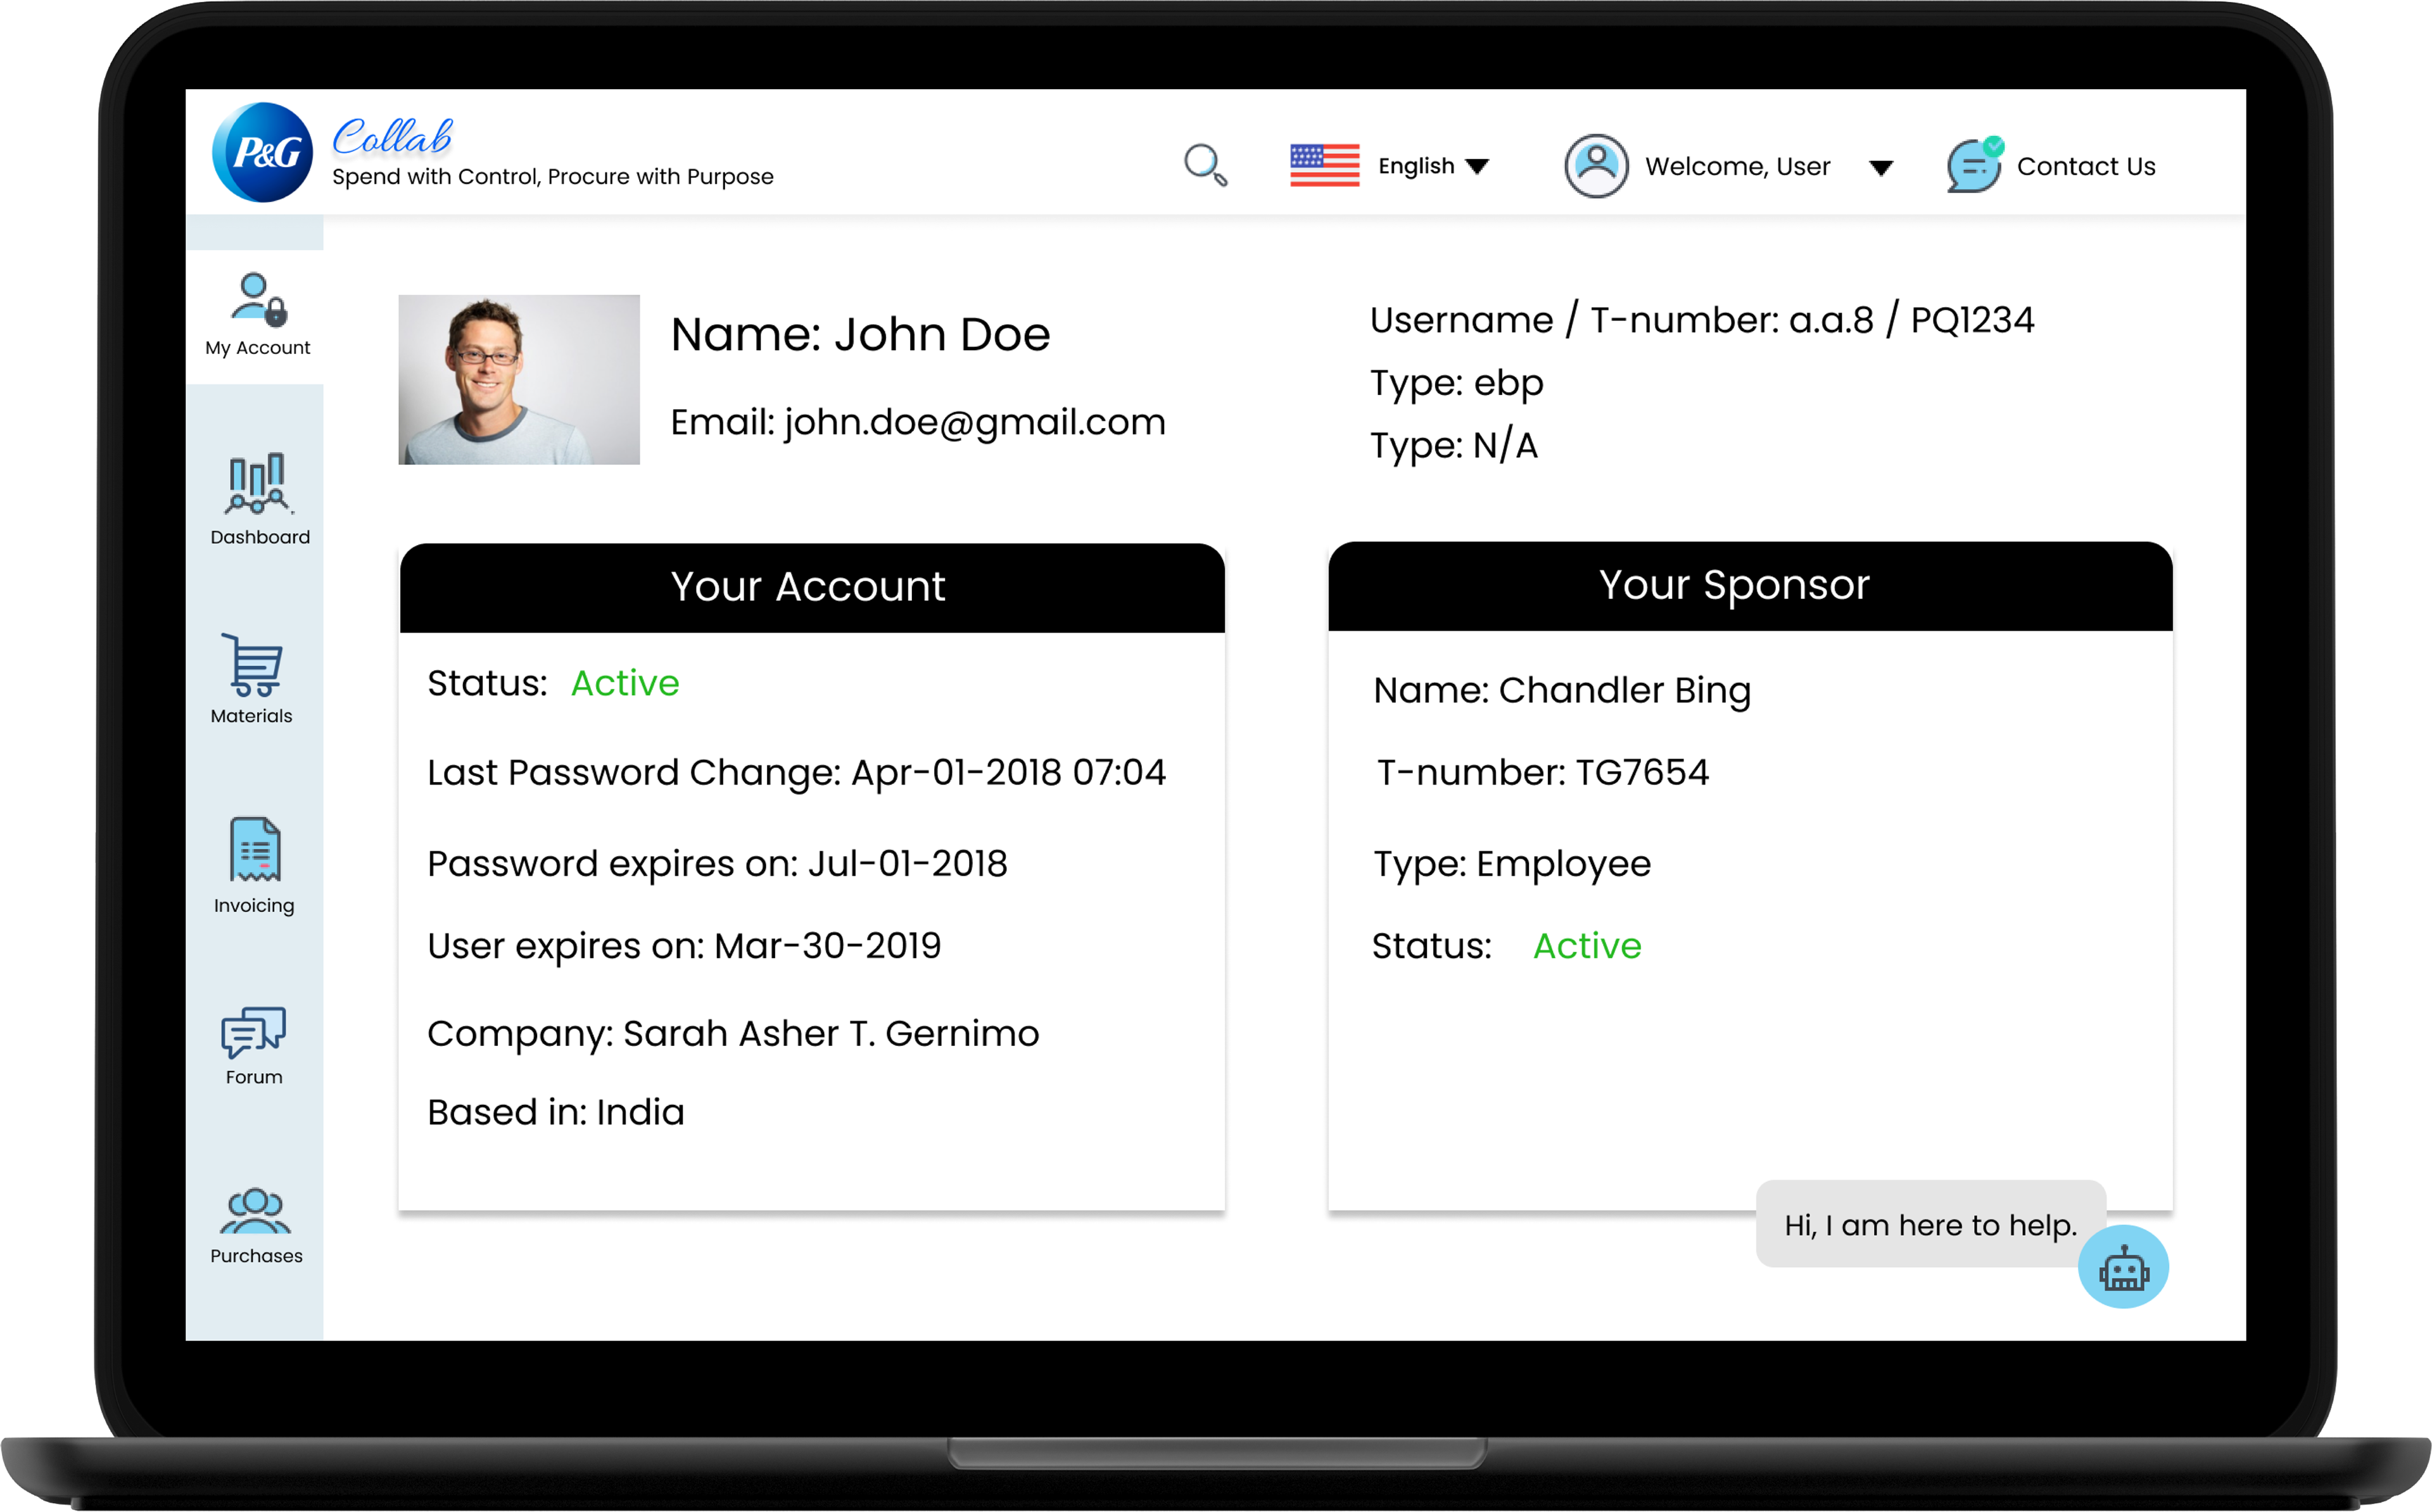This screenshot has width=2432, height=1512.
Task: Open the Invoicing menu label
Action: (x=254, y=906)
